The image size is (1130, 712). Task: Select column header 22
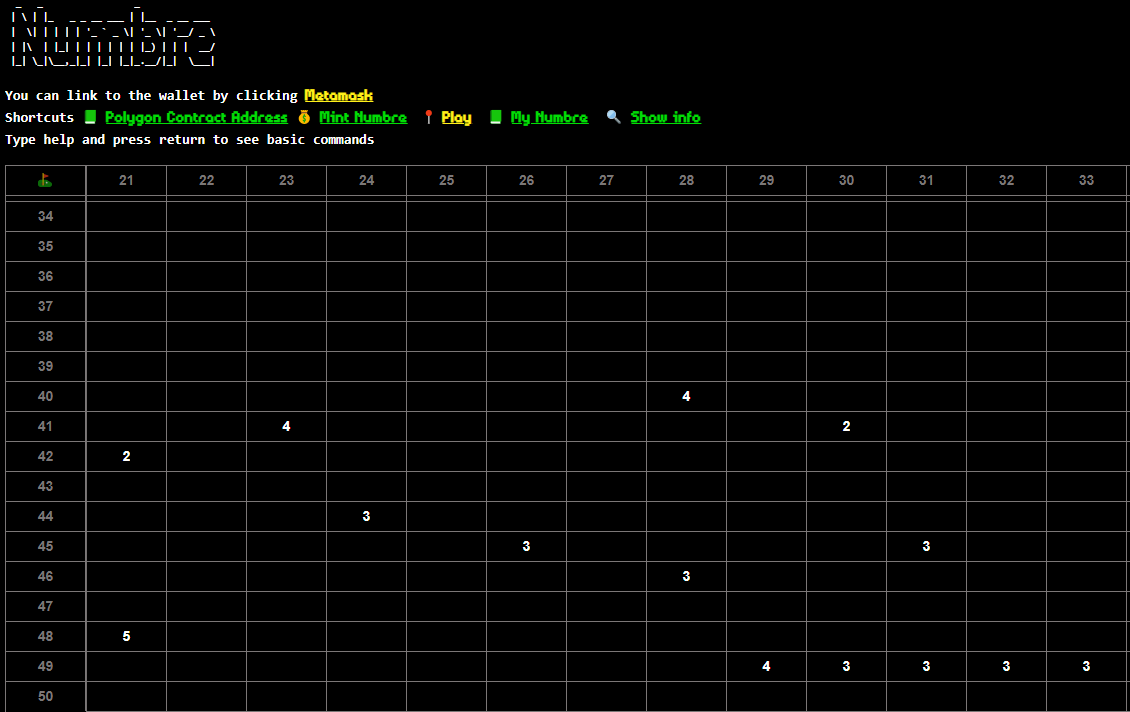206,180
